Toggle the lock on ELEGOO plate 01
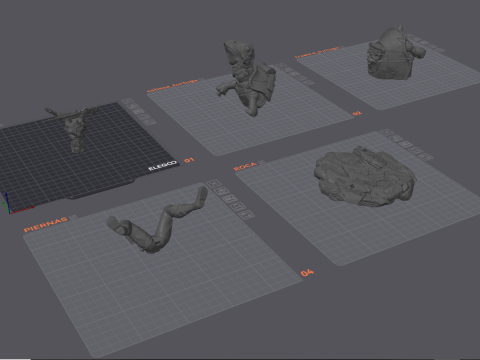Viewport: 480px width, 360px height. (x=144, y=117)
